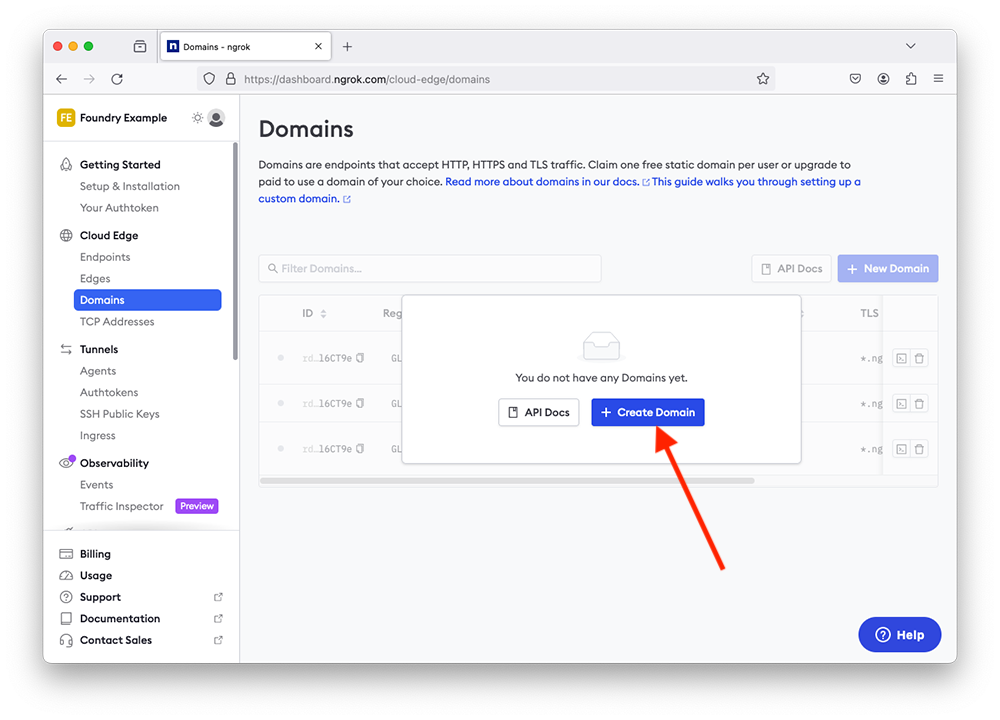The image size is (1000, 720).
Task: Open terminal icon in third table row
Action: [x=901, y=449]
